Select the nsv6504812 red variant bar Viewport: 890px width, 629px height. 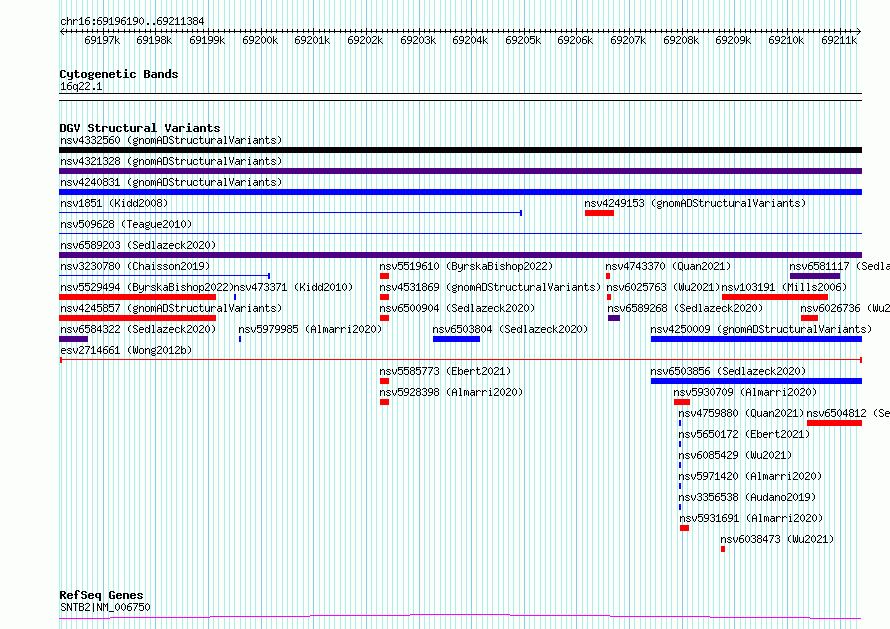(834, 423)
